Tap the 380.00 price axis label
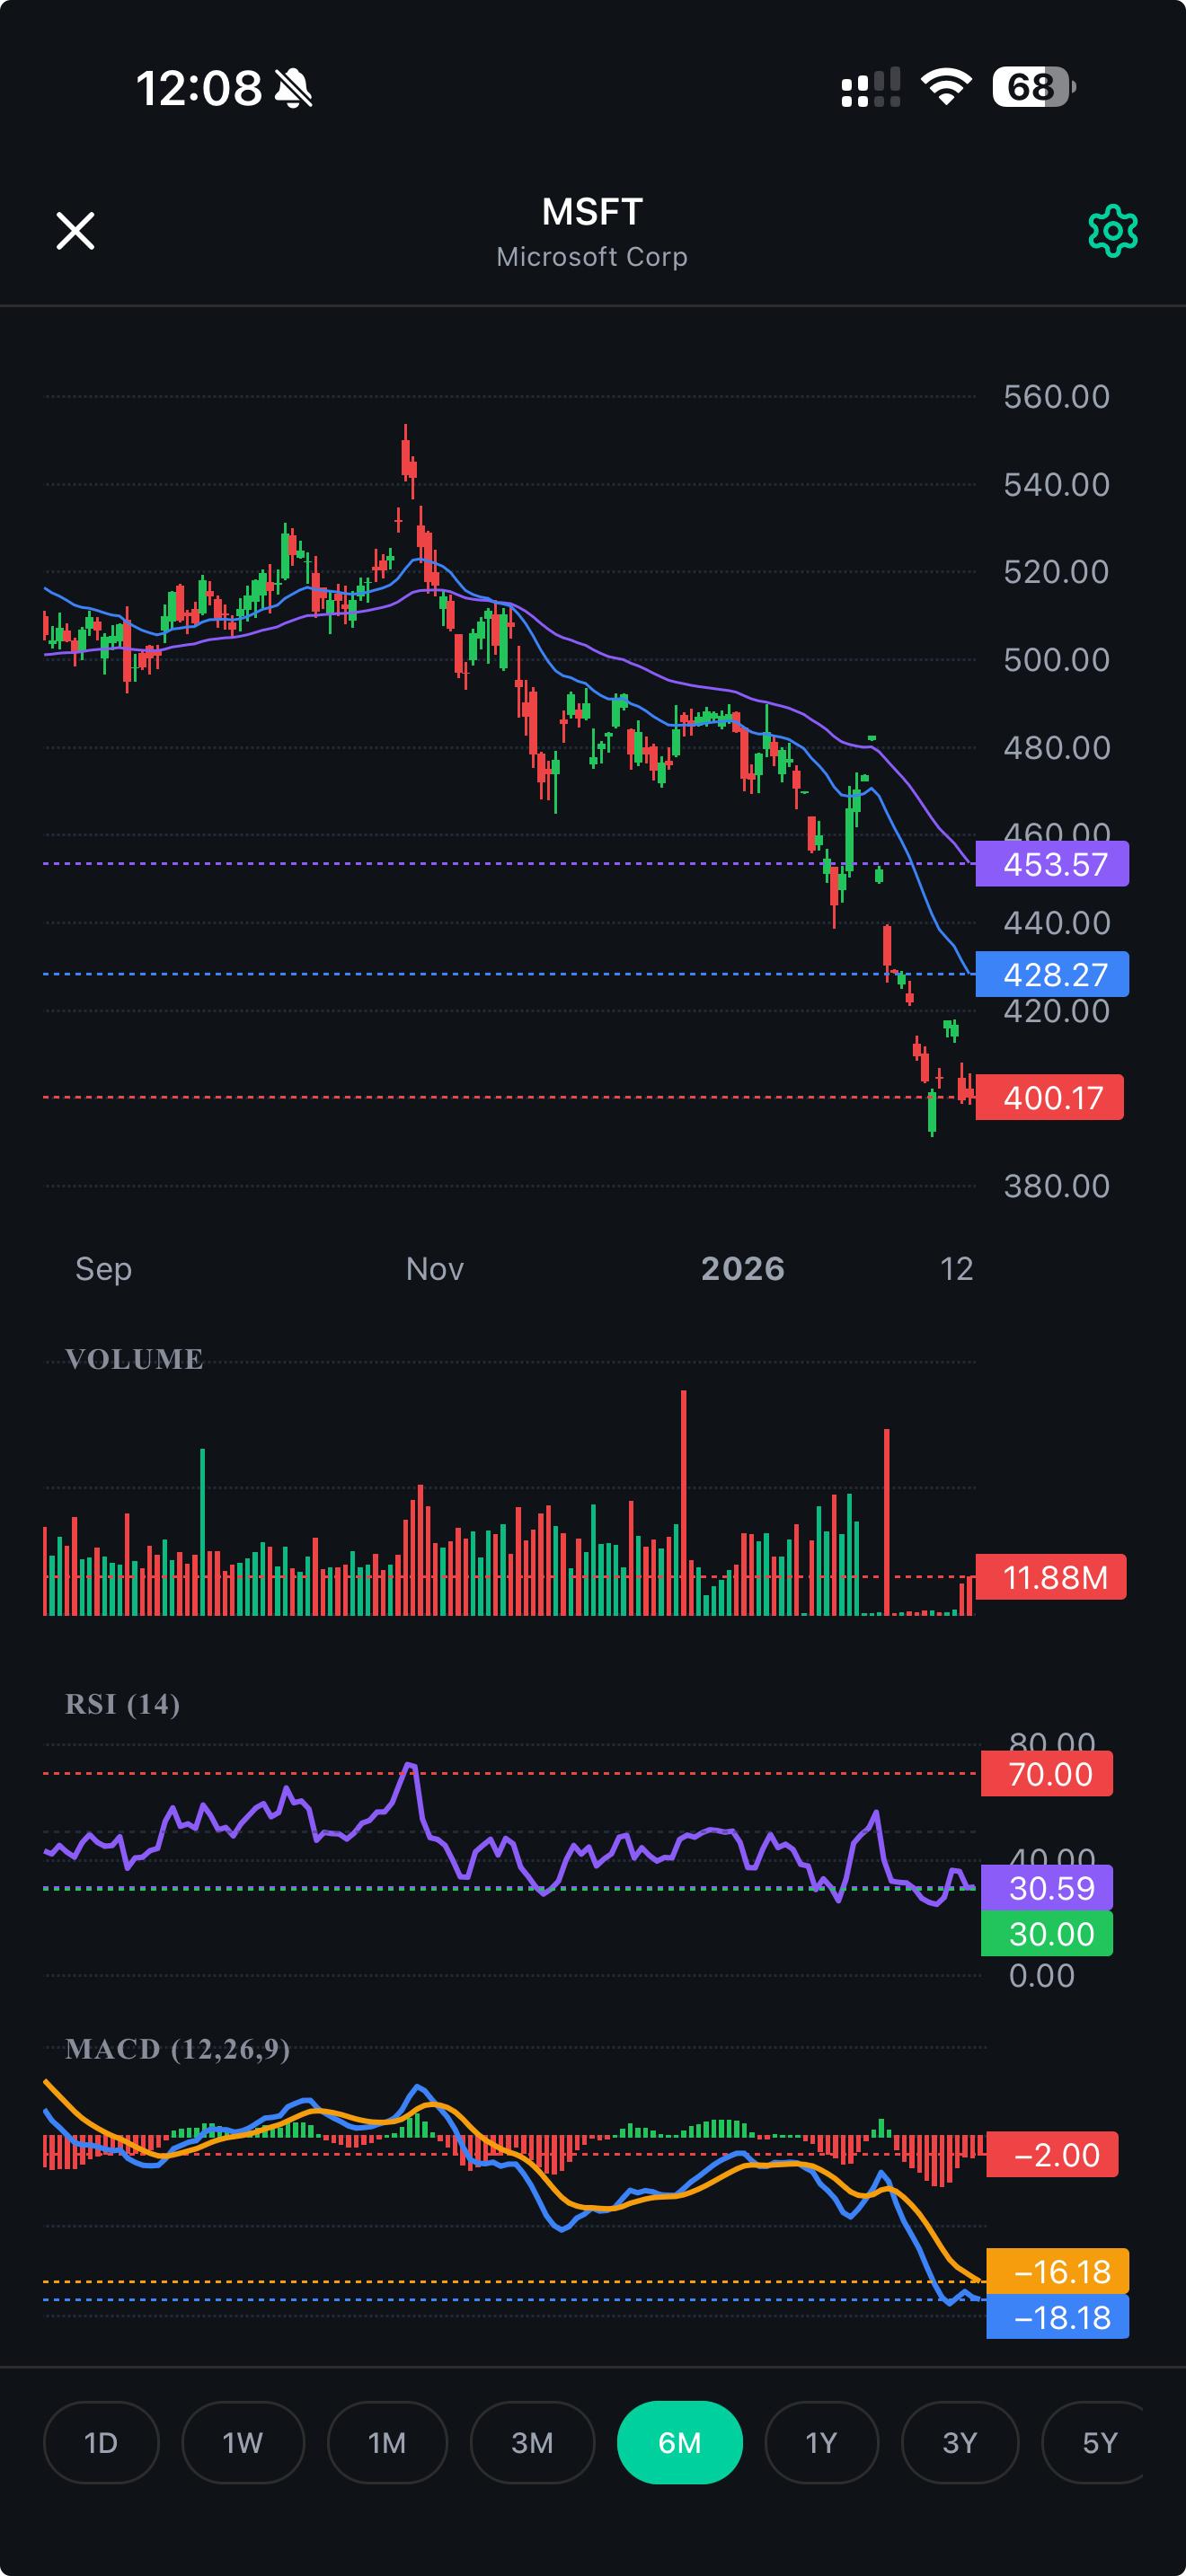The width and height of the screenshot is (1186, 2576). 1056,1186
